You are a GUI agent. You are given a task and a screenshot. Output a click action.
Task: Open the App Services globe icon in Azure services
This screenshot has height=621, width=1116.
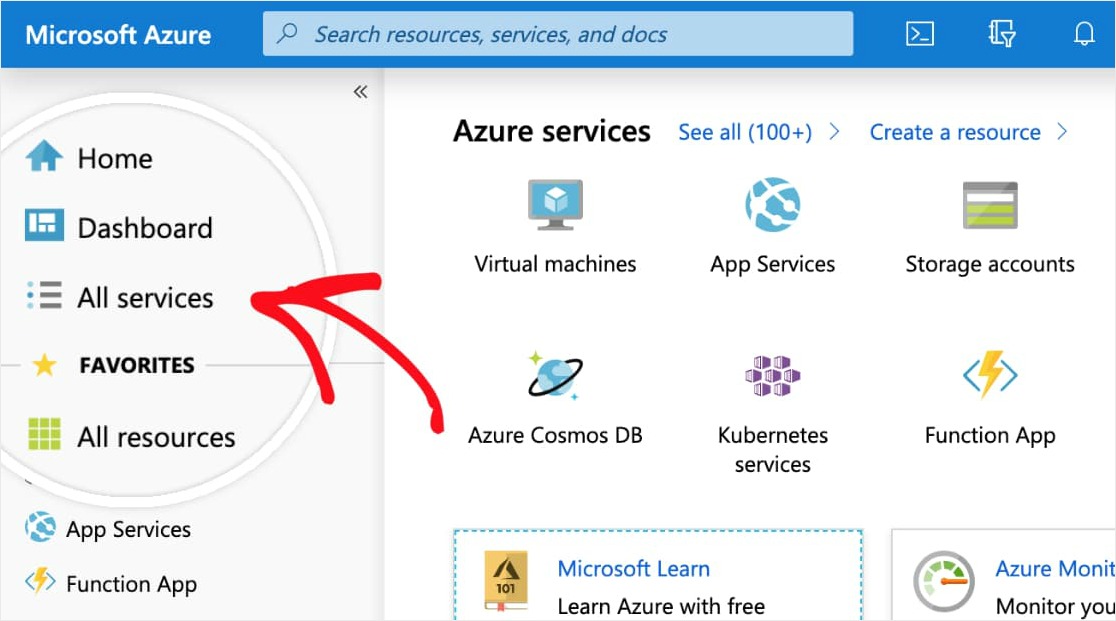(x=772, y=205)
